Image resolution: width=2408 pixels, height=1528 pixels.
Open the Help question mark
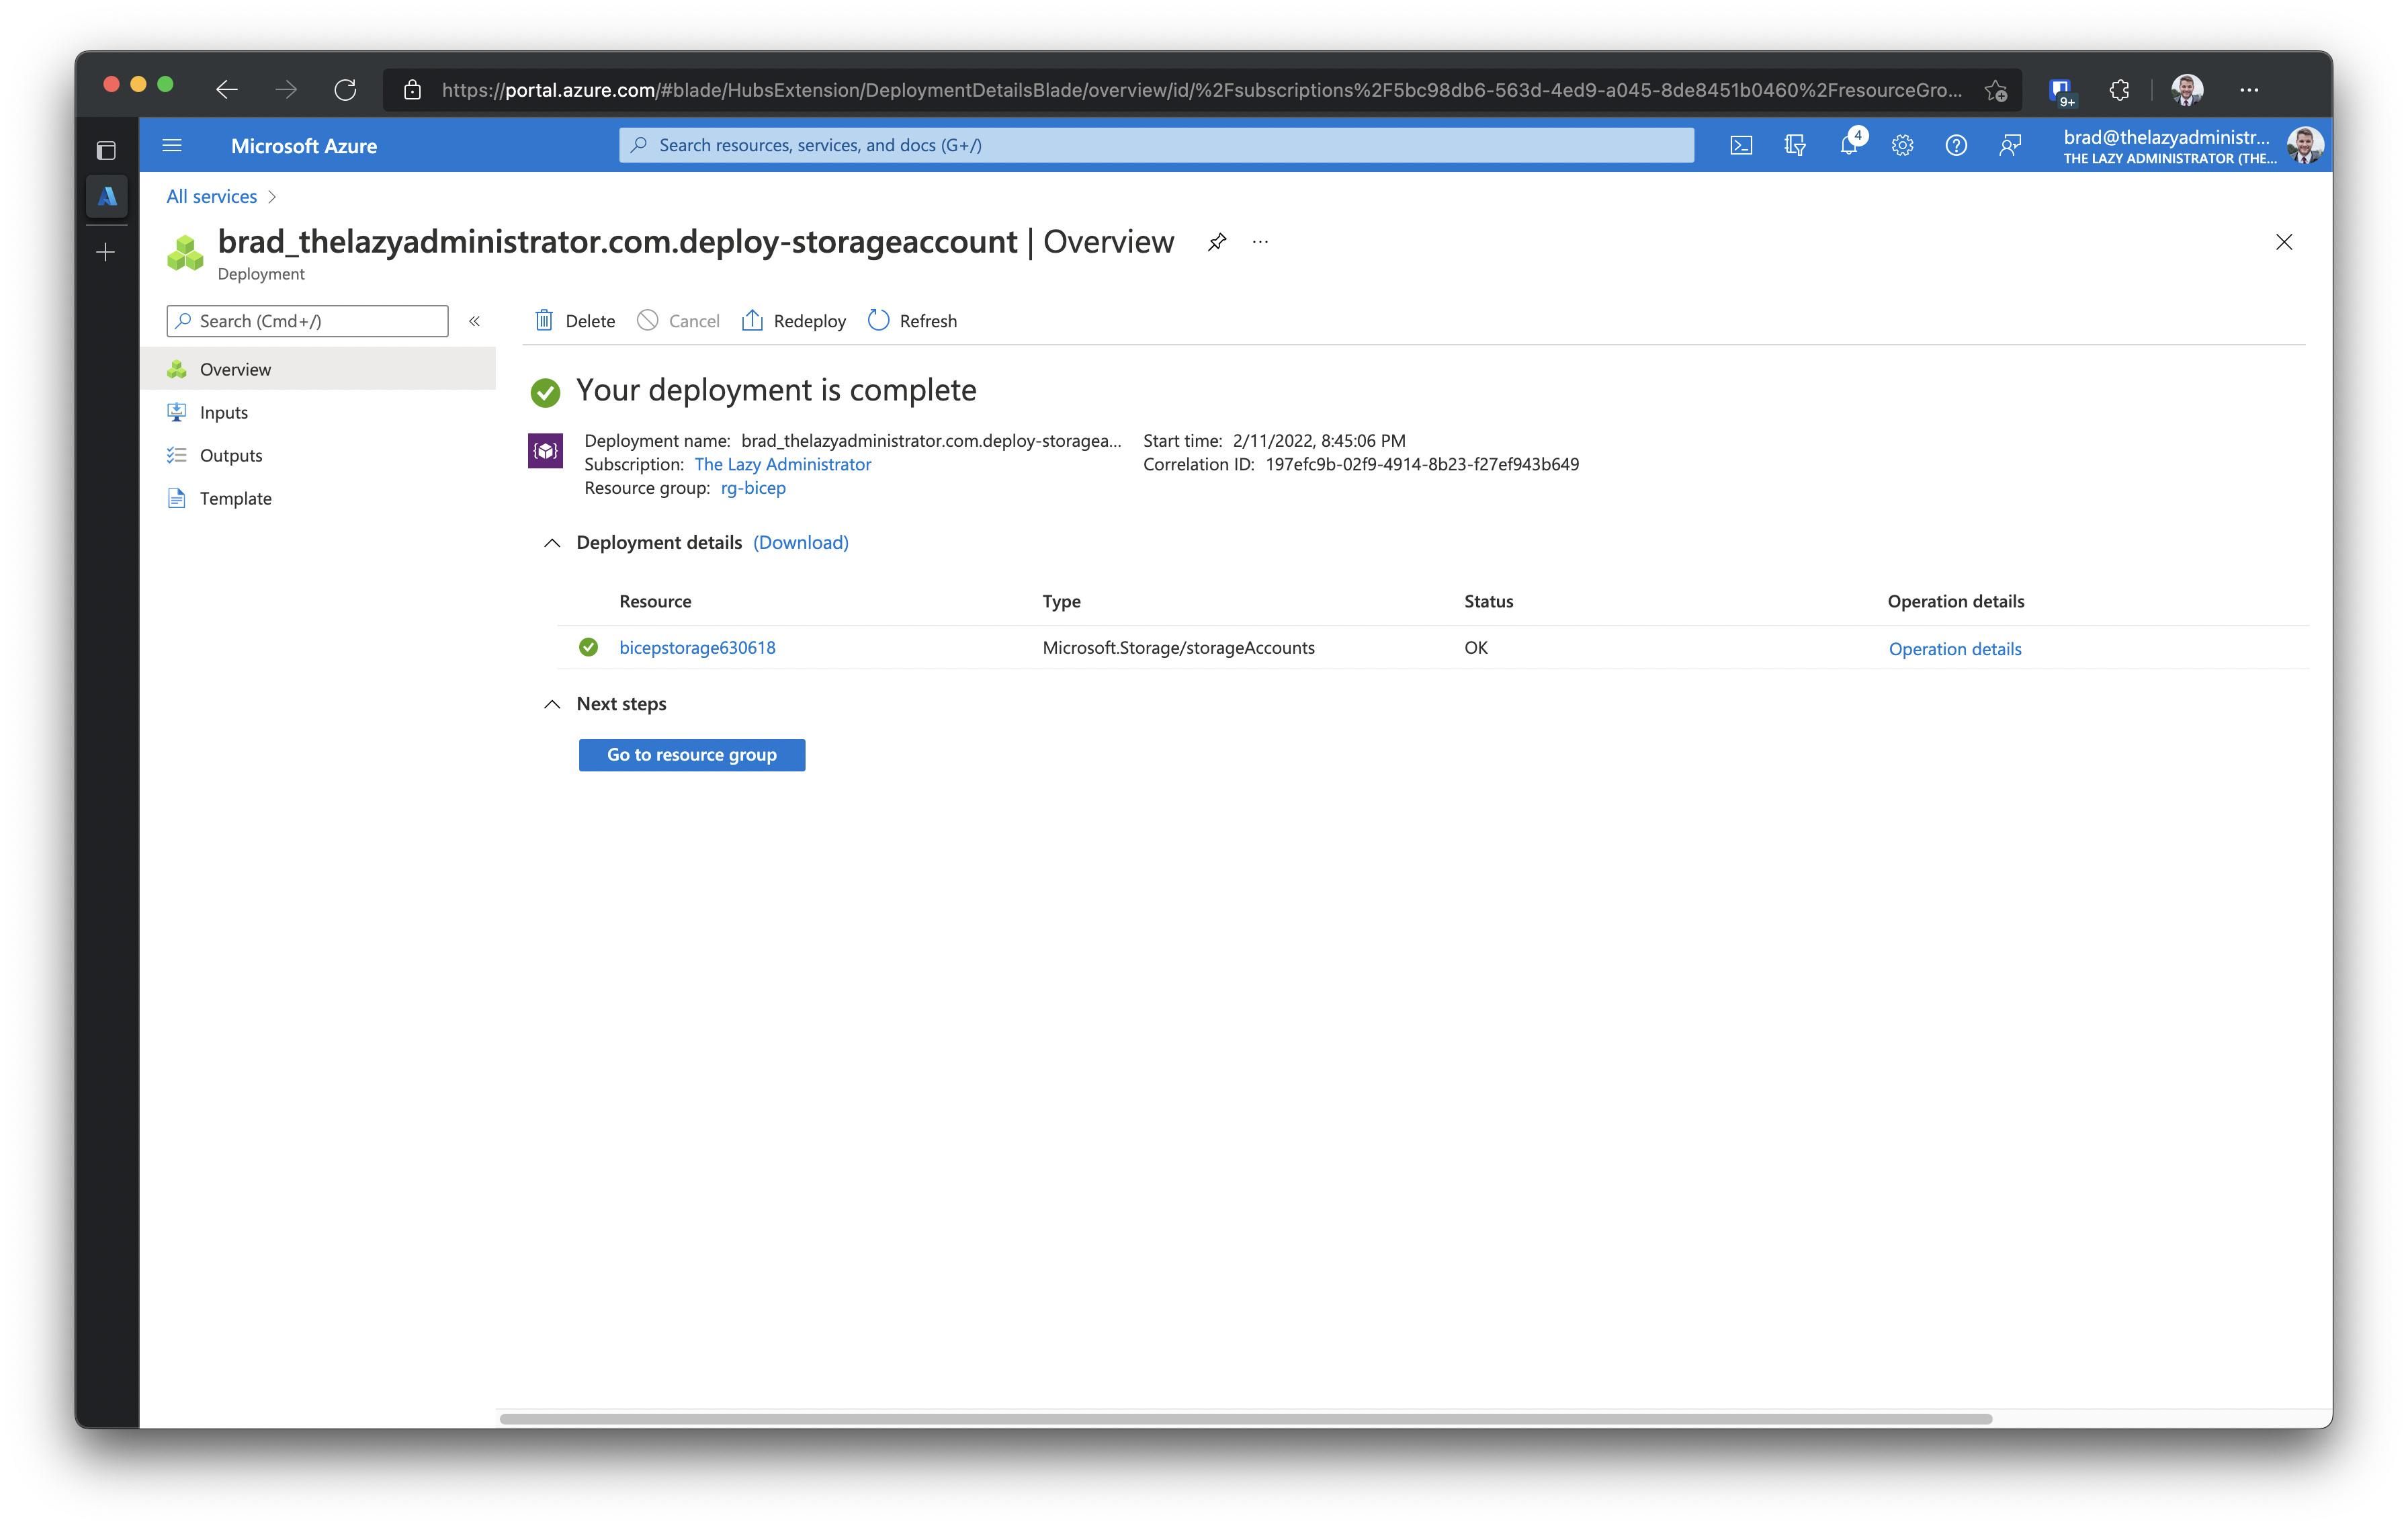click(x=1956, y=146)
